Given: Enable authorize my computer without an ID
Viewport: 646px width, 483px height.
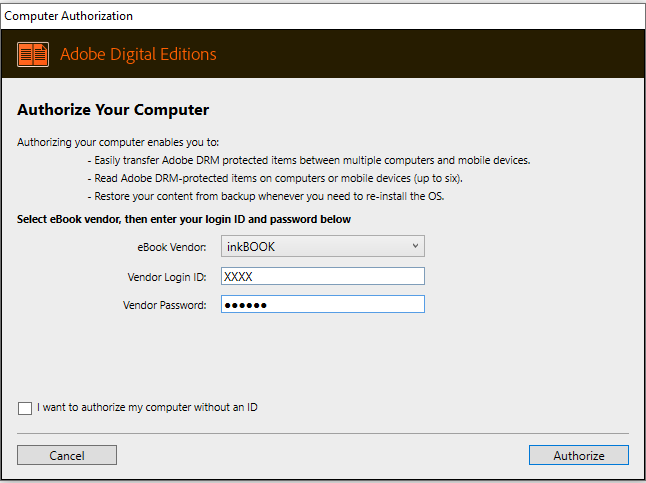Looking at the screenshot, I should [x=25, y=408].
